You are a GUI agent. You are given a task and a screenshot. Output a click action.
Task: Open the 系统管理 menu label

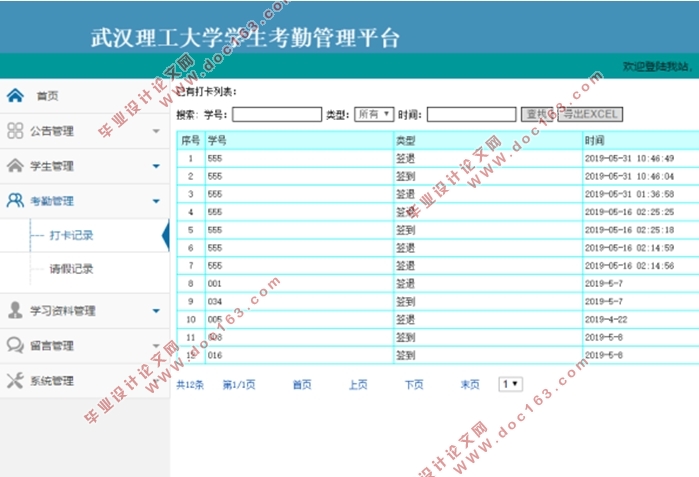[x=52, y=381]
